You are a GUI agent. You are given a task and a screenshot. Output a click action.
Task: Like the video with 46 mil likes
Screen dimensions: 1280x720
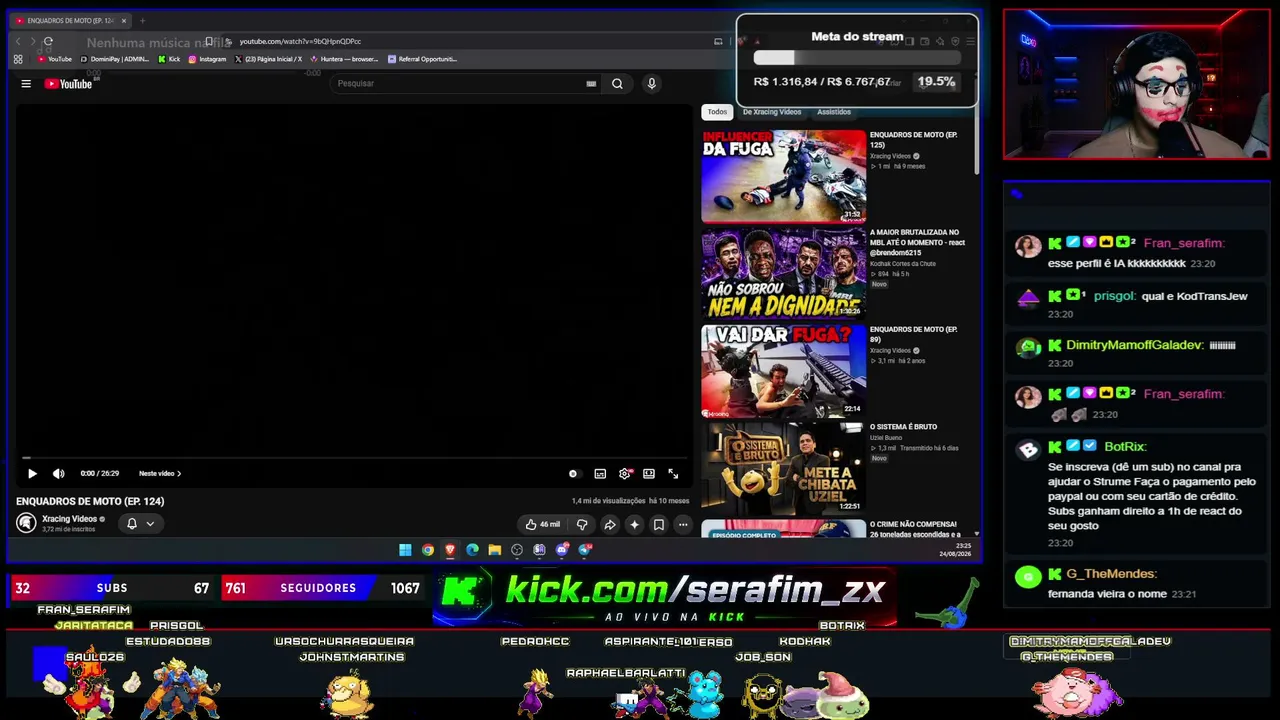[x=543, y=524]
